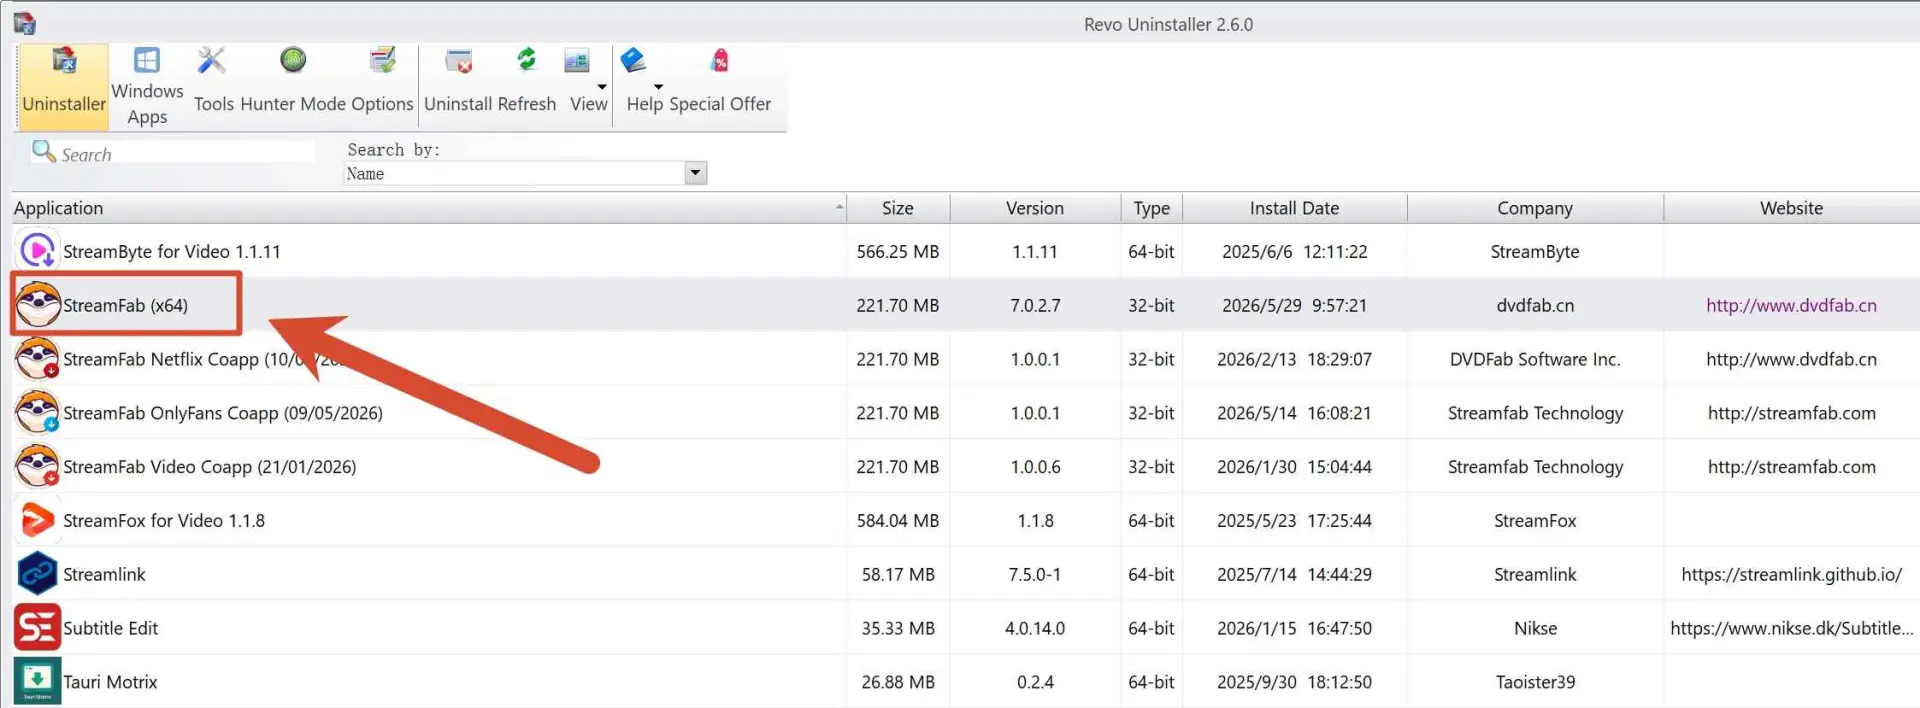Viewport: 1920px width, 708px height.
Task: Select the StreamByte for Video app icon
Action: [37, 250]
